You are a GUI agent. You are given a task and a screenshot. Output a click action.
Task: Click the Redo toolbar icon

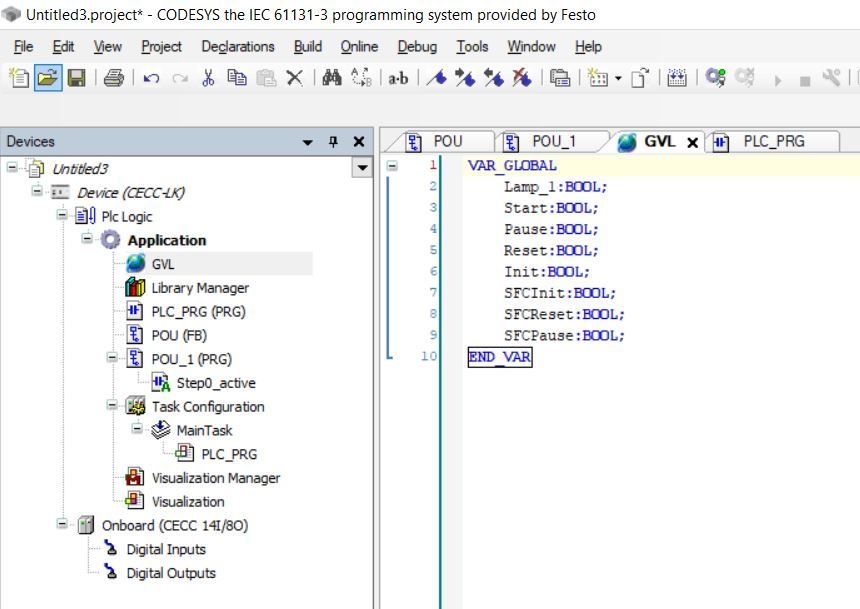[x=180, y=78]
